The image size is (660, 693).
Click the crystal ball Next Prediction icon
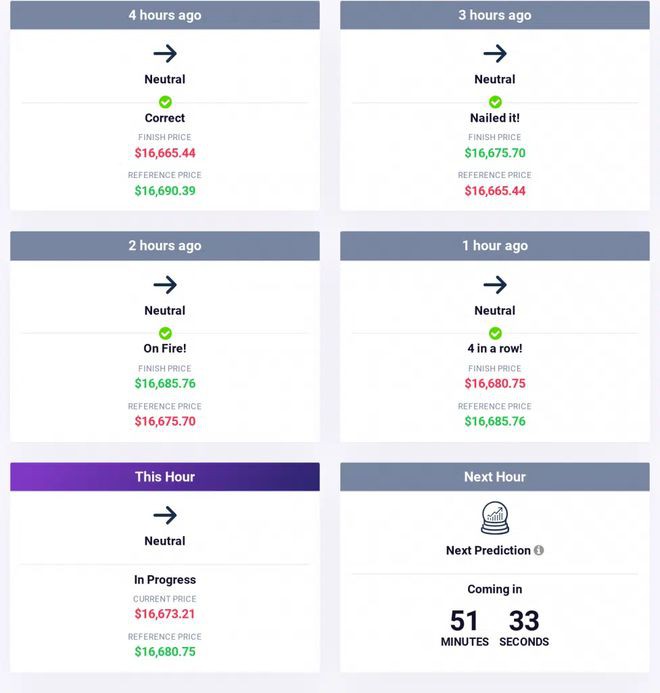click(x=495, y=518)
